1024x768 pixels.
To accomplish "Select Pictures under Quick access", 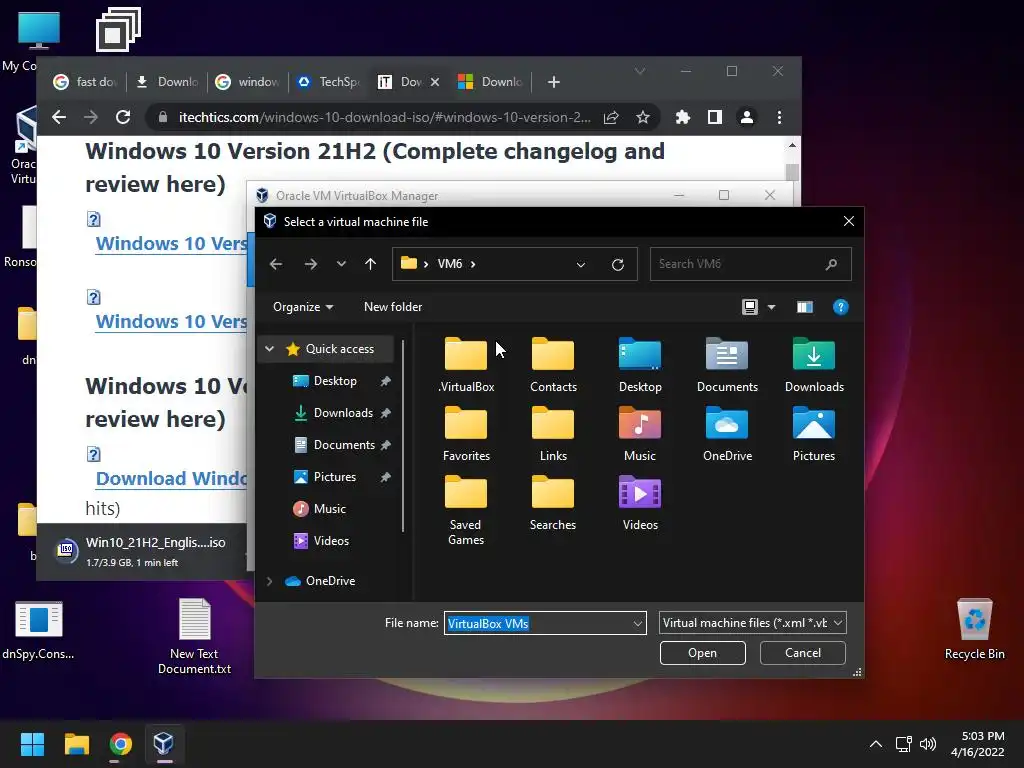I will (x=334, y=477).
